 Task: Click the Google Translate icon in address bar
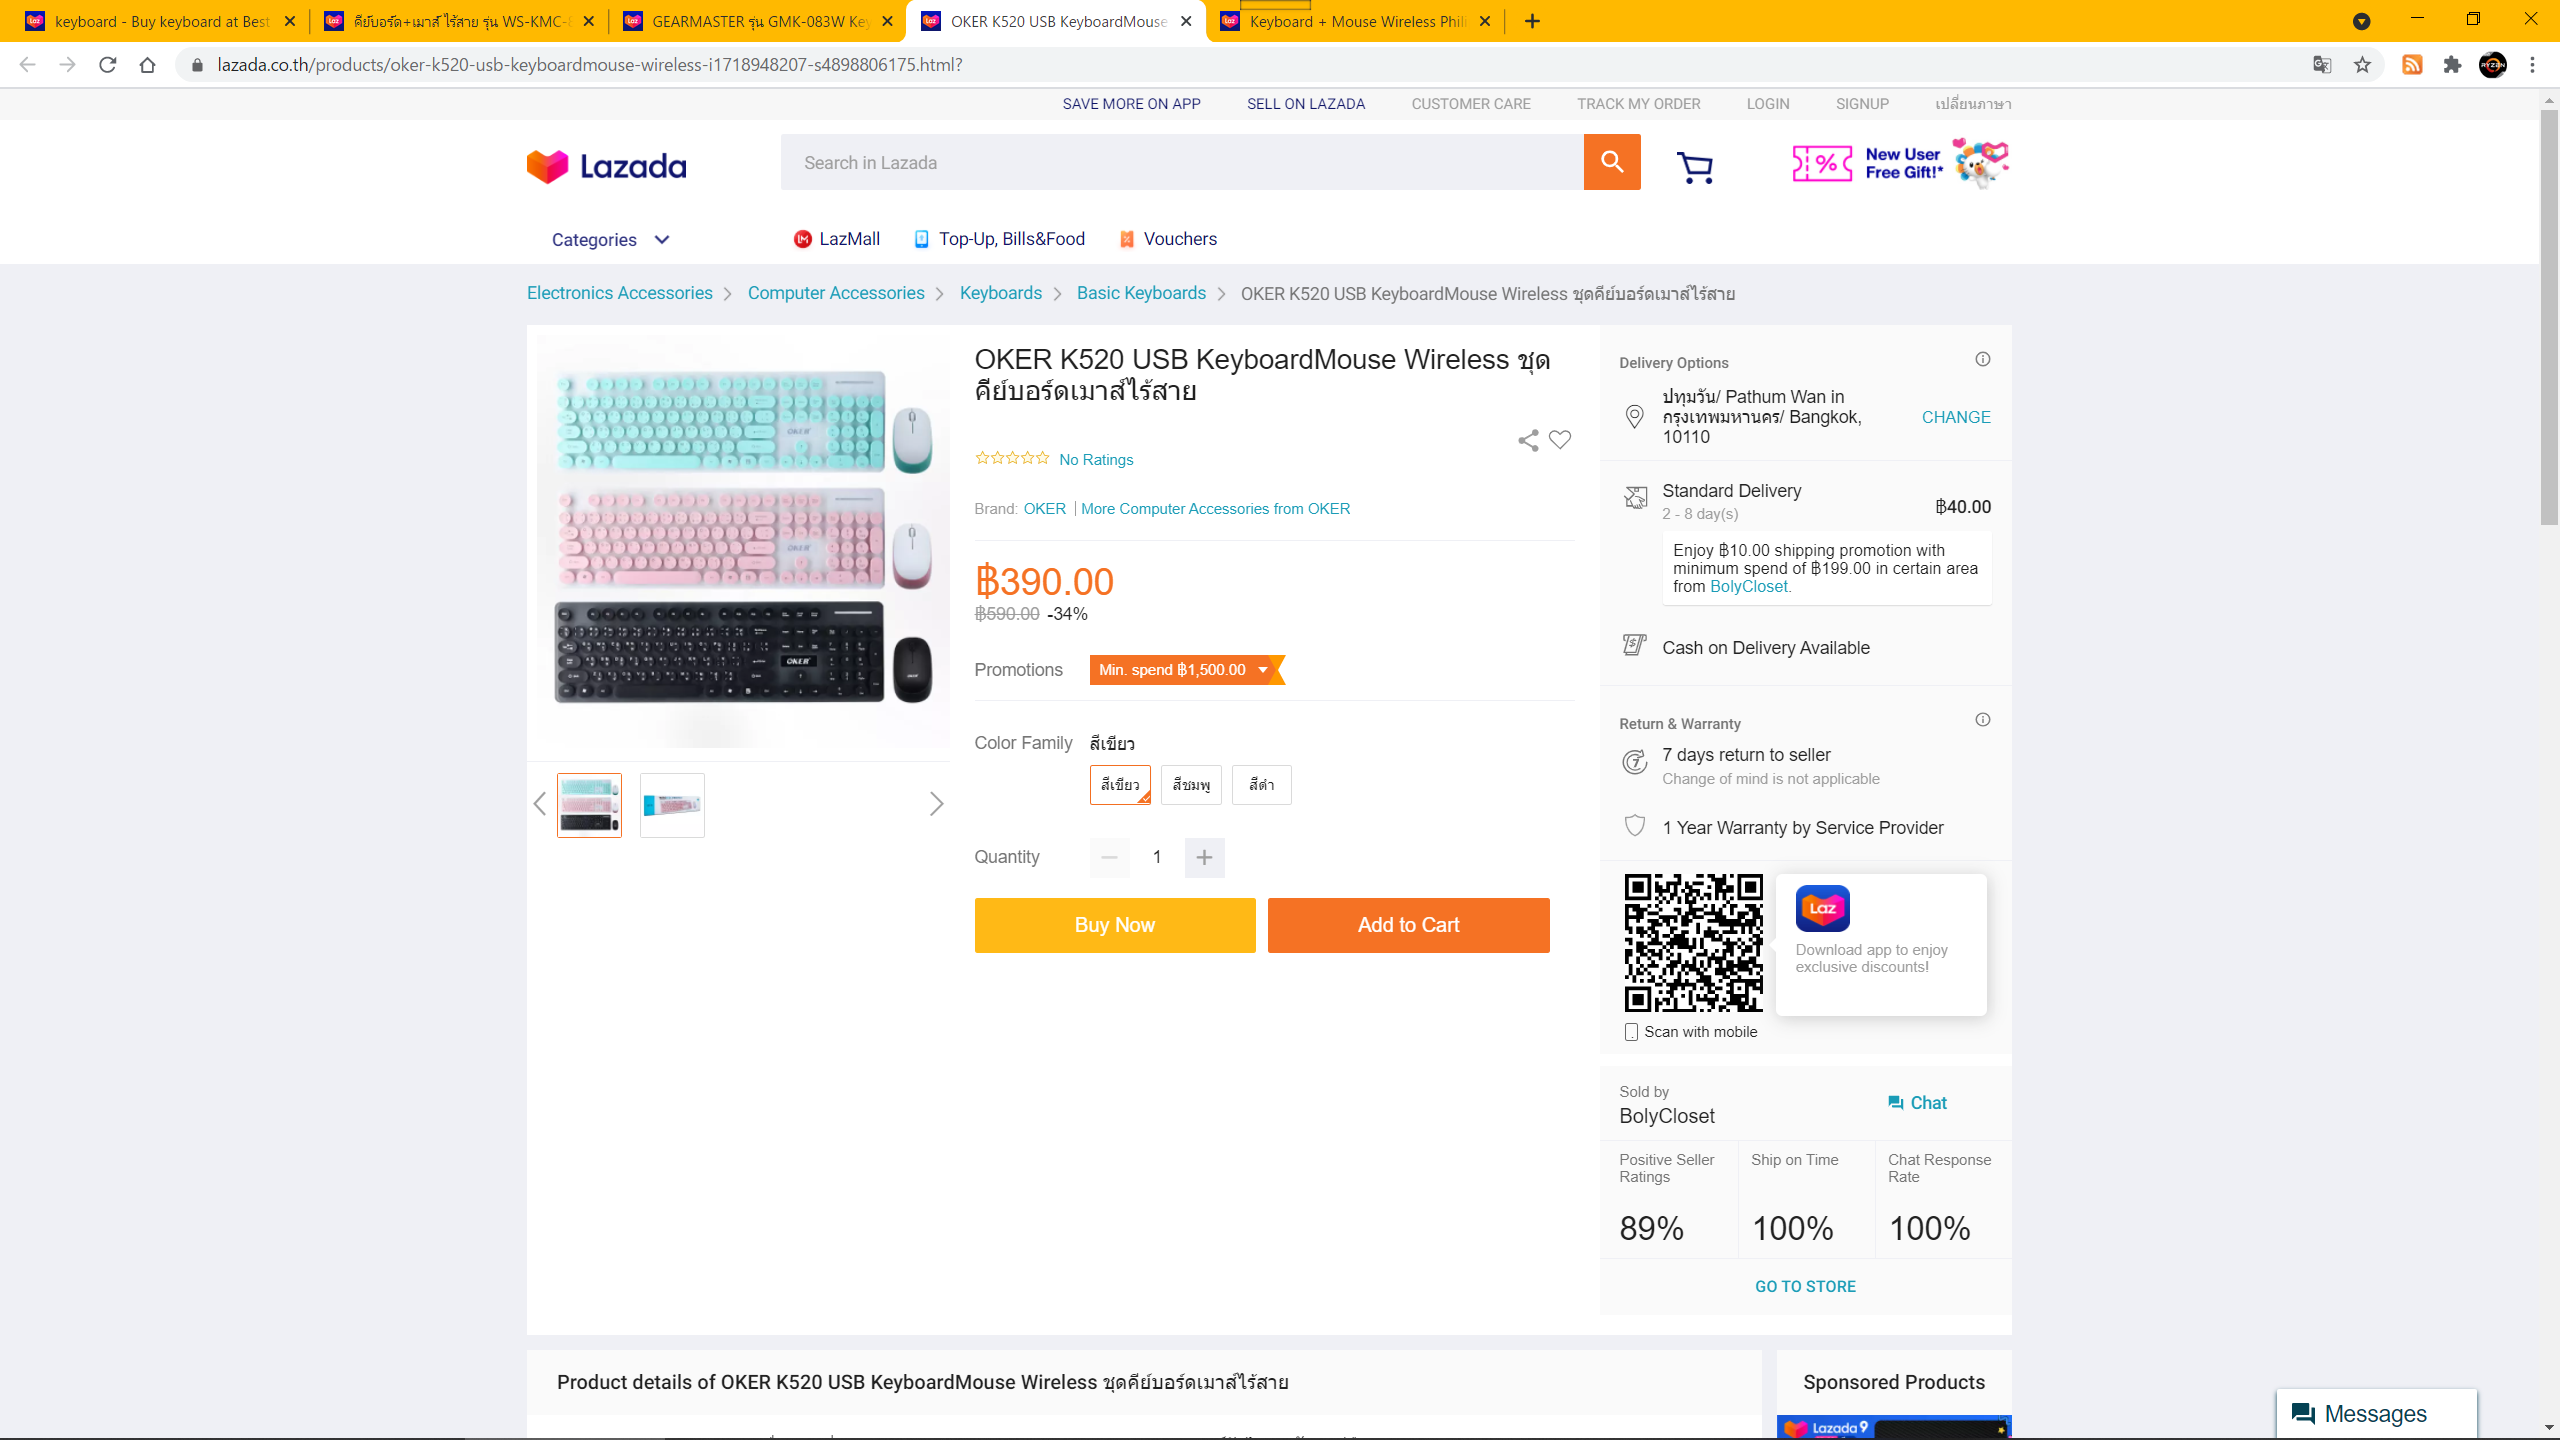pyautogui.click(x=2322, y=65)
